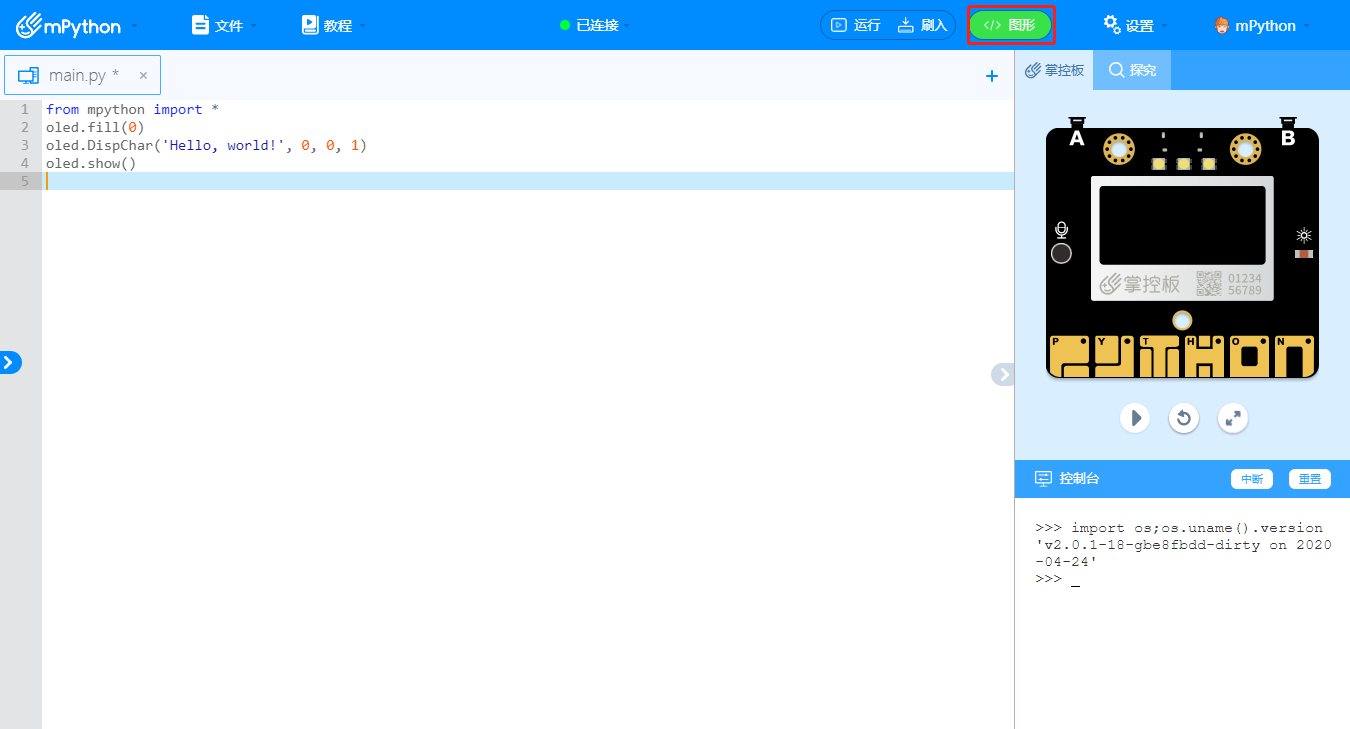
Task: Click line number 3 in gutter
Action: click(x=24, y=145)
